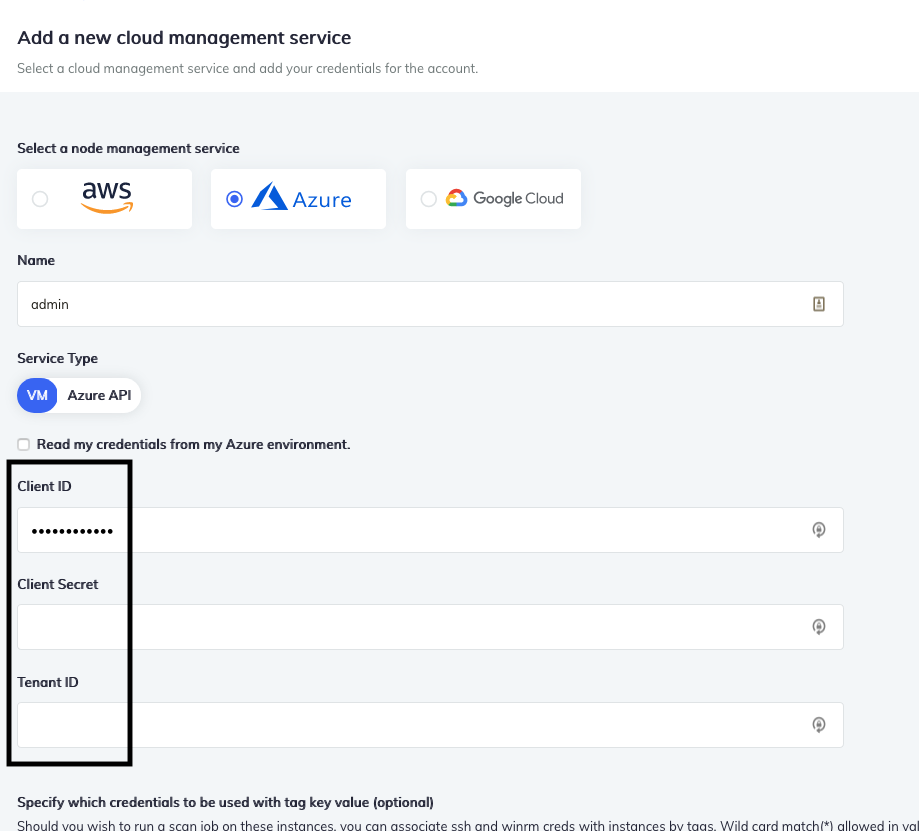Select the Azure radio button
The image size is (919, 831).
234,197
